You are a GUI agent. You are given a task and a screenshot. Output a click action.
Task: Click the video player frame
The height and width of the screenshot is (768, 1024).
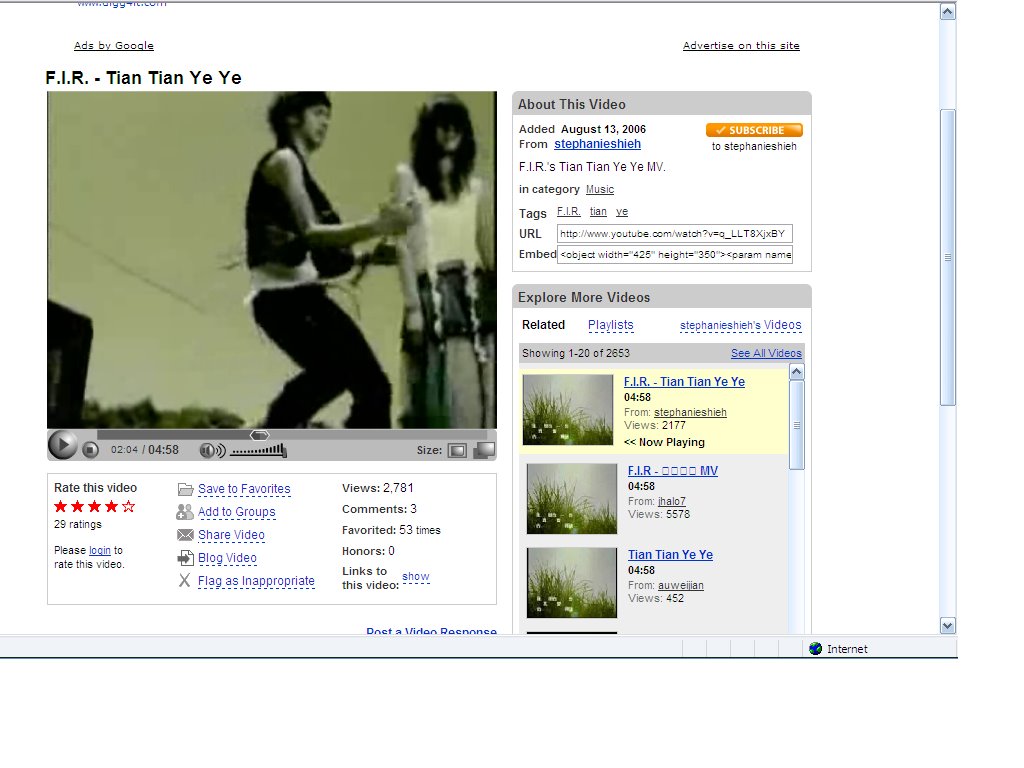[x=272, y=260]
